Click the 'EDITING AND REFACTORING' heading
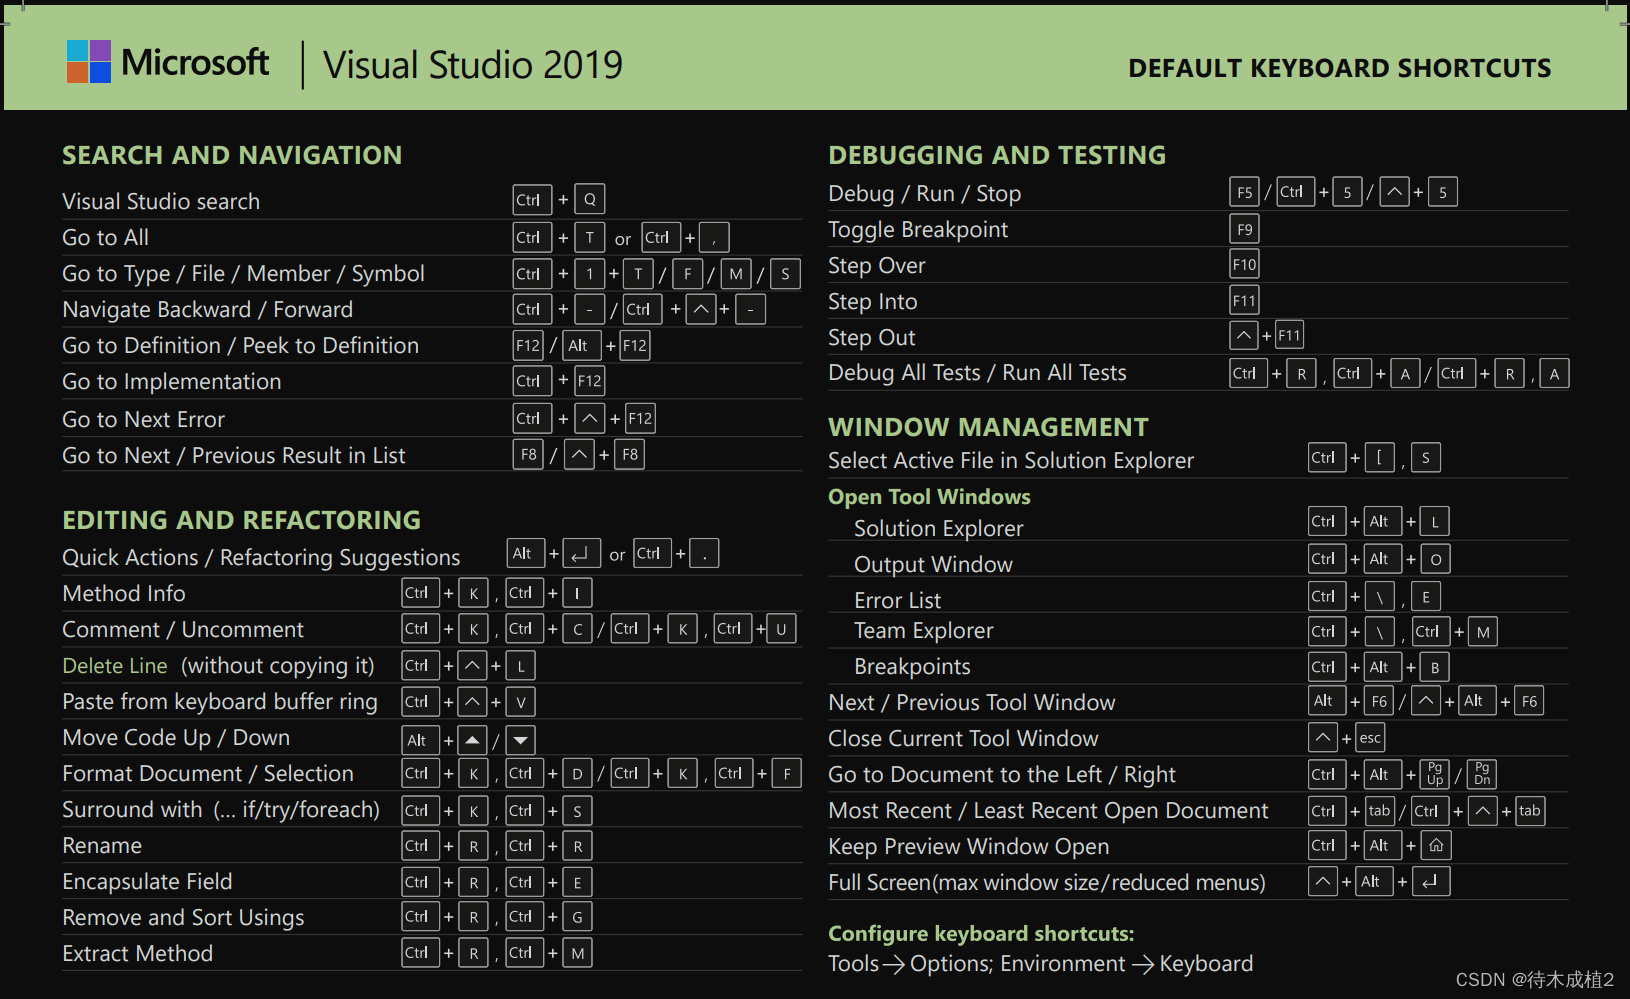 click(241, 520)
